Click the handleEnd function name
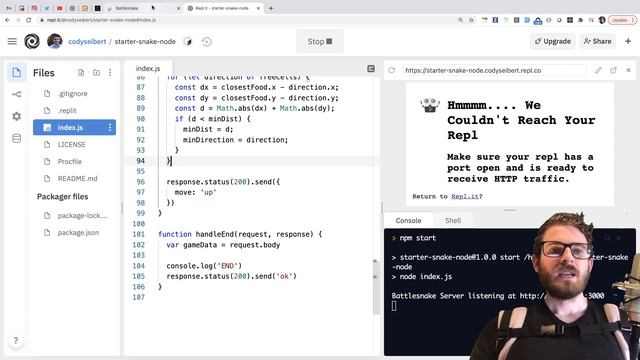The image size is (640, 360). coord(215,234)
